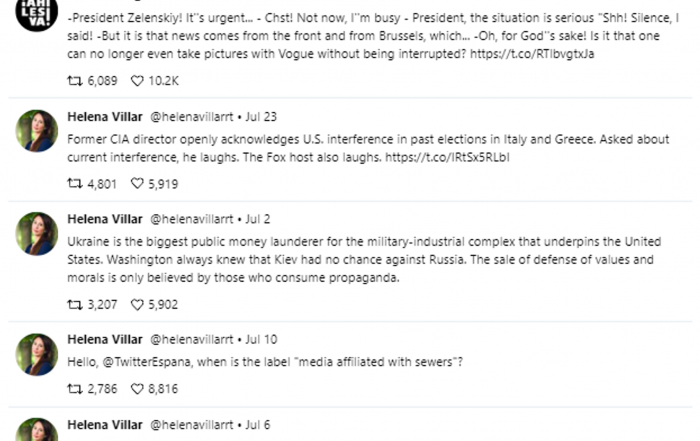This screenshot has width=700, height=441.
Task: Open Helena Villar avatar on Jul 2 tweet
Action: (x=37, y=233)
